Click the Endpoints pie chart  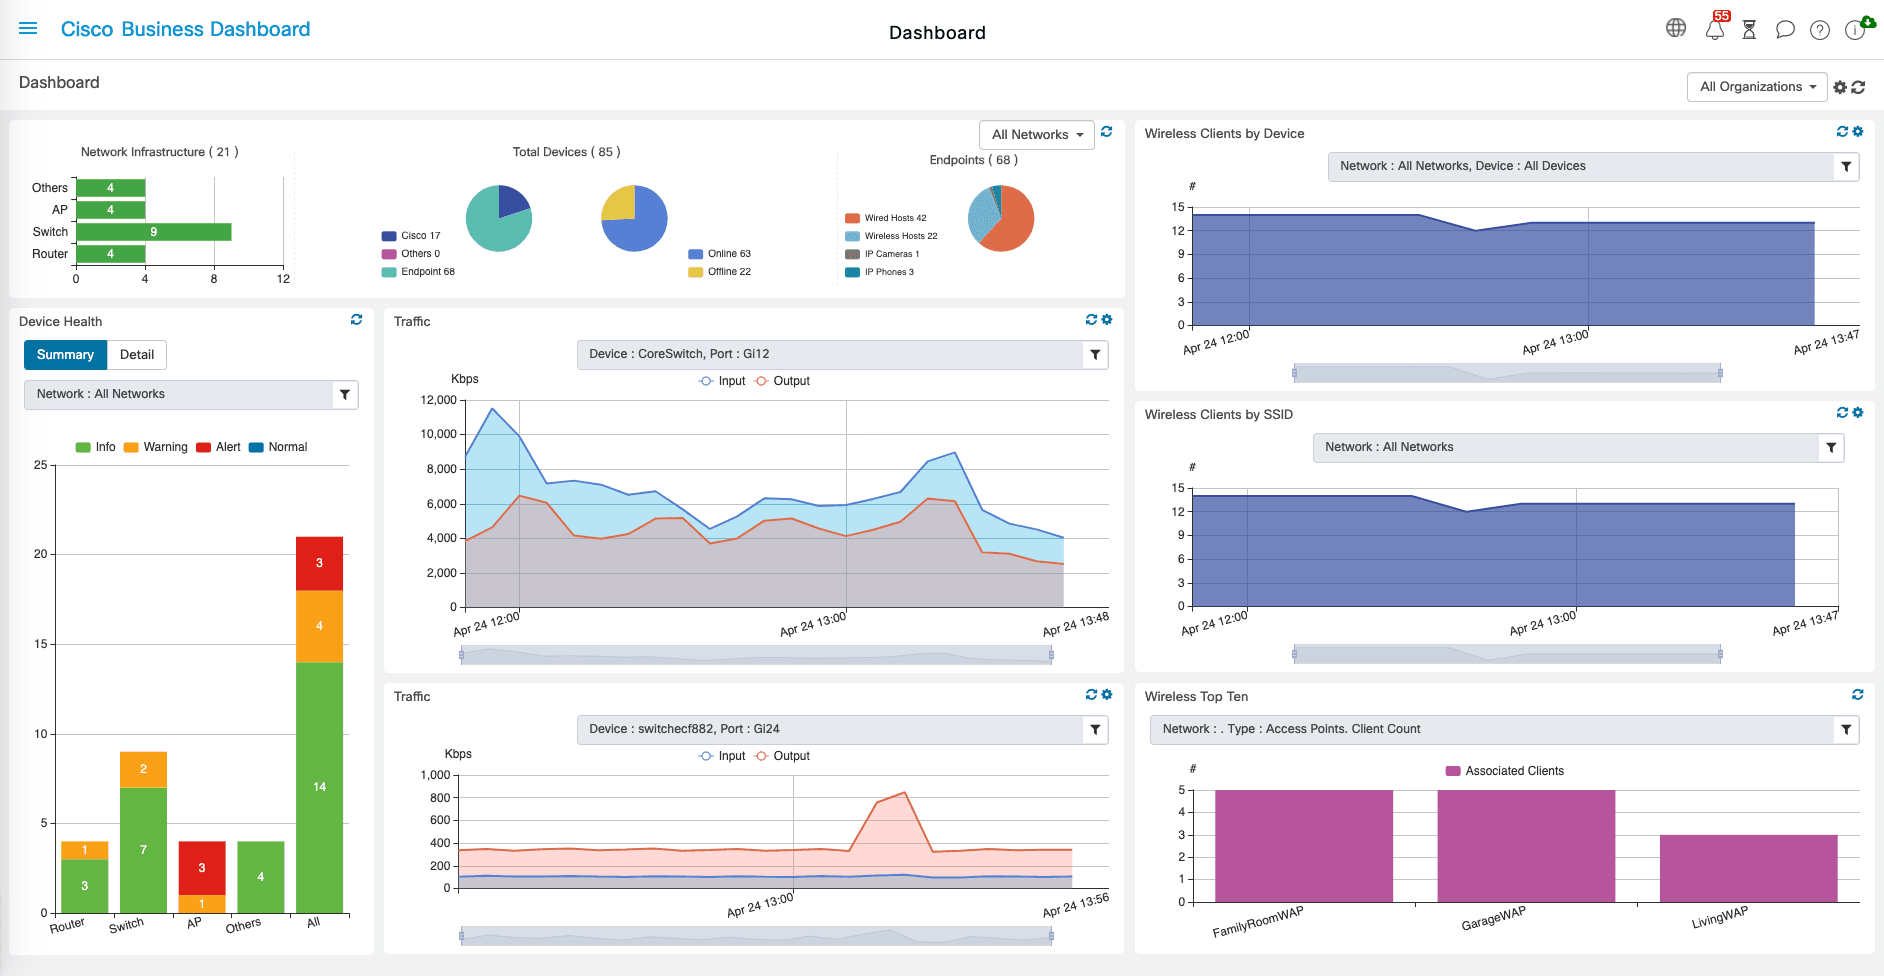click(x=1001, y=219)
